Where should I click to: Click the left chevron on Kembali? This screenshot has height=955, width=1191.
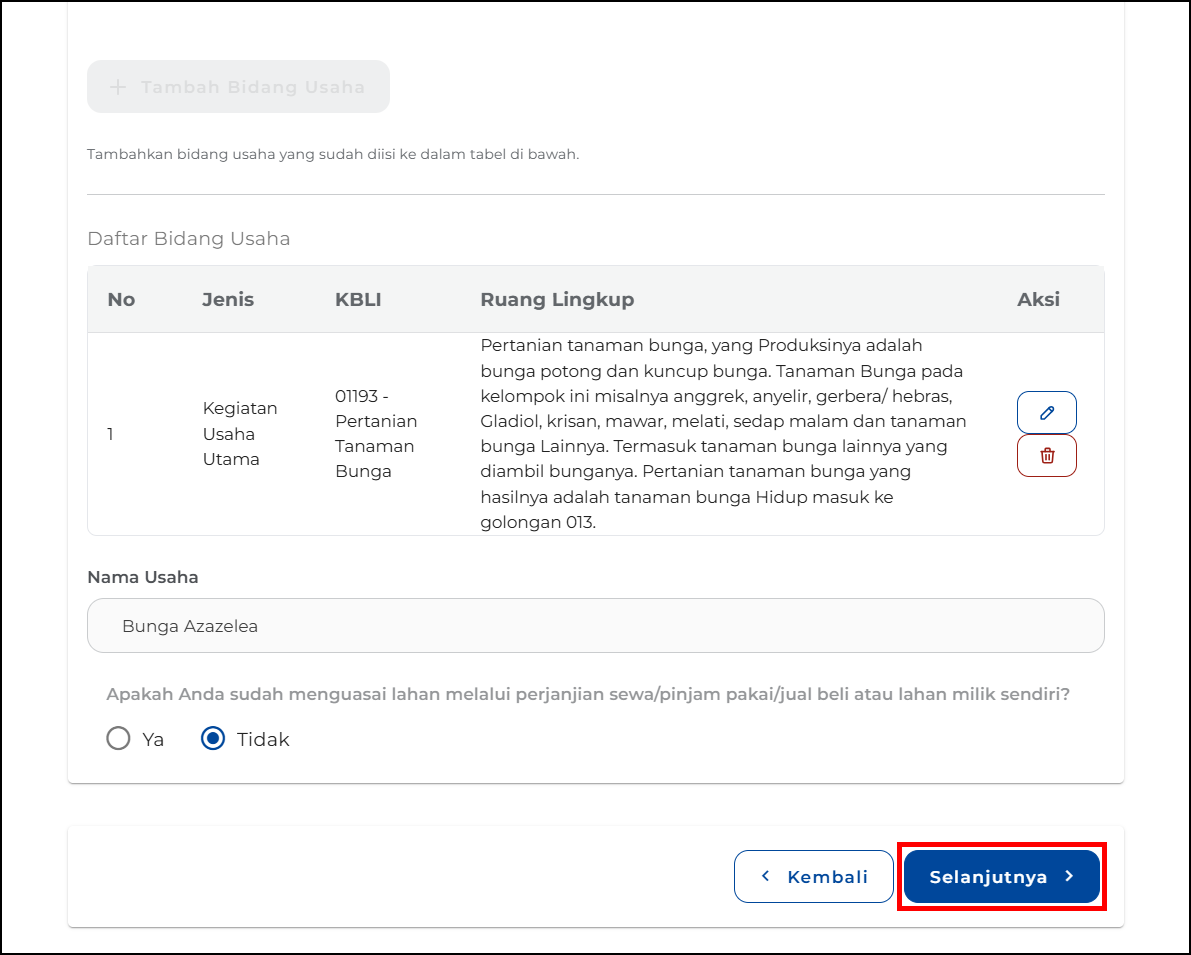pos(766,876)
